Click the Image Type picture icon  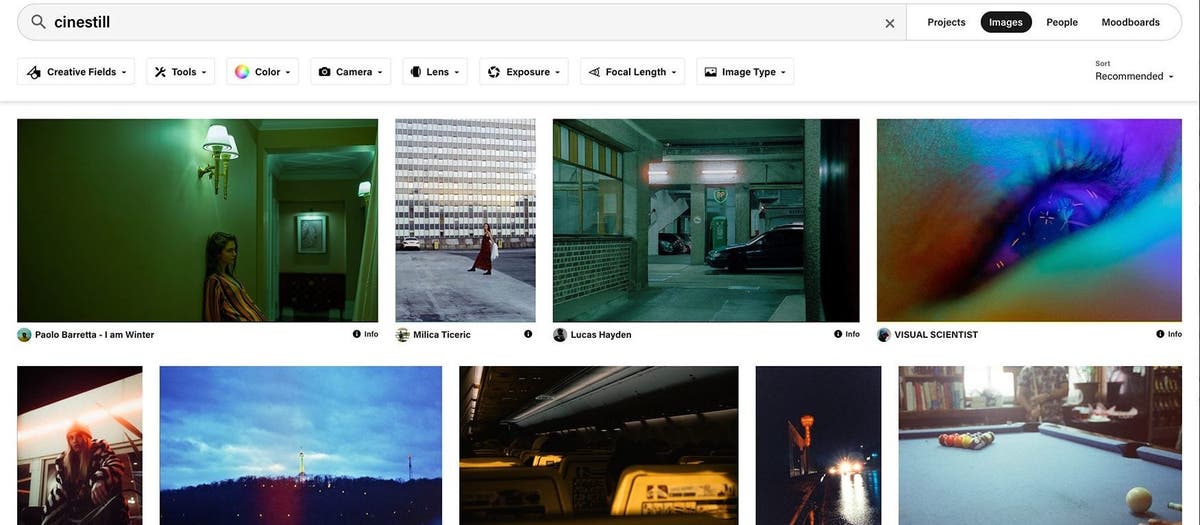[711, 72]
